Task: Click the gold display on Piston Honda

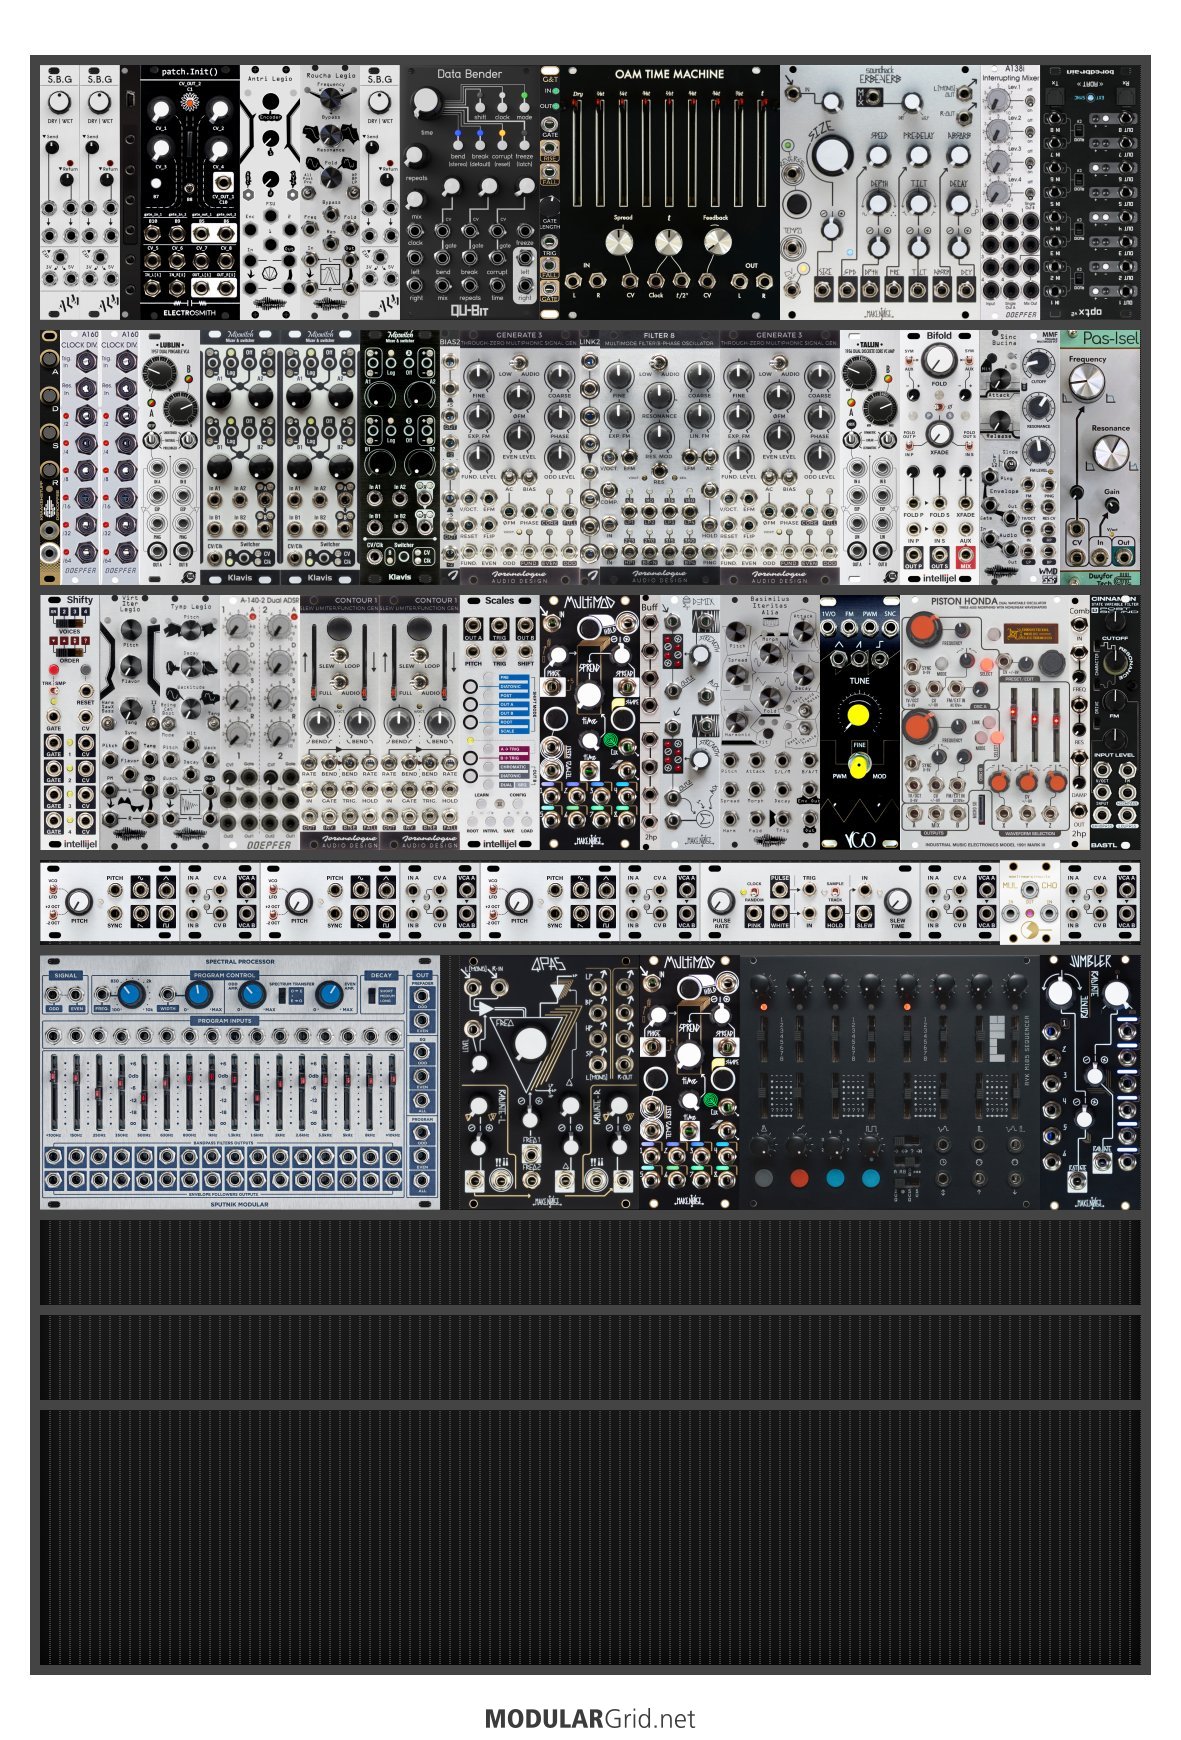Action: point(1031,634)
